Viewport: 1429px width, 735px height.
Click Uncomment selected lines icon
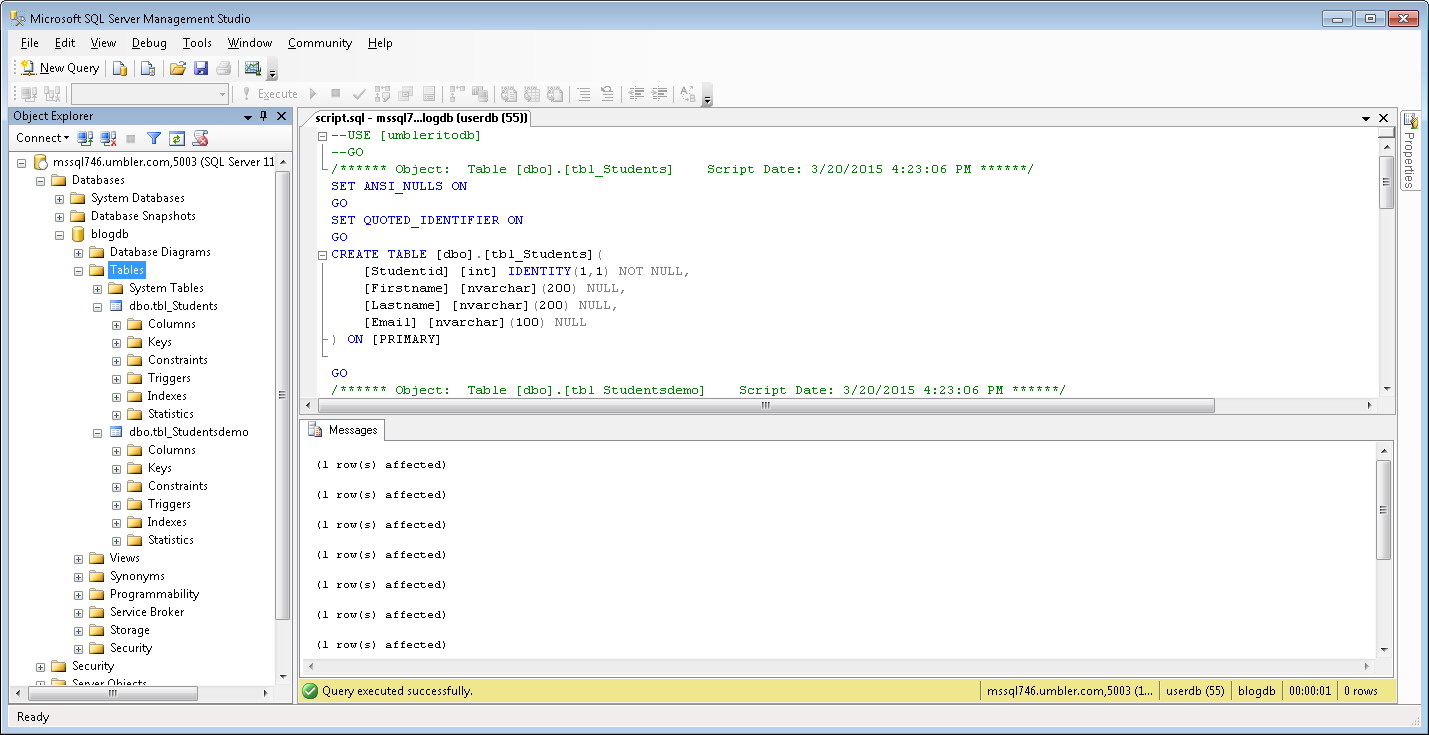[x=607, y=94]
